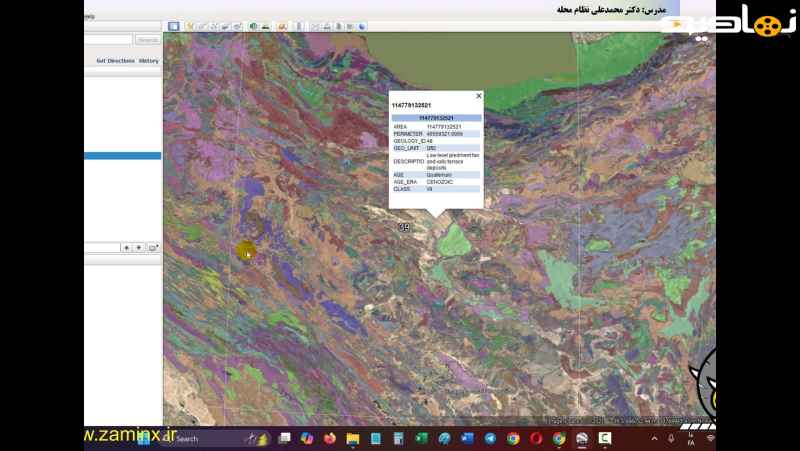The width and height of the screenshot is (800, 451).
Task: Click the Print toolbar icon
Action: click(x=327, y=26)
